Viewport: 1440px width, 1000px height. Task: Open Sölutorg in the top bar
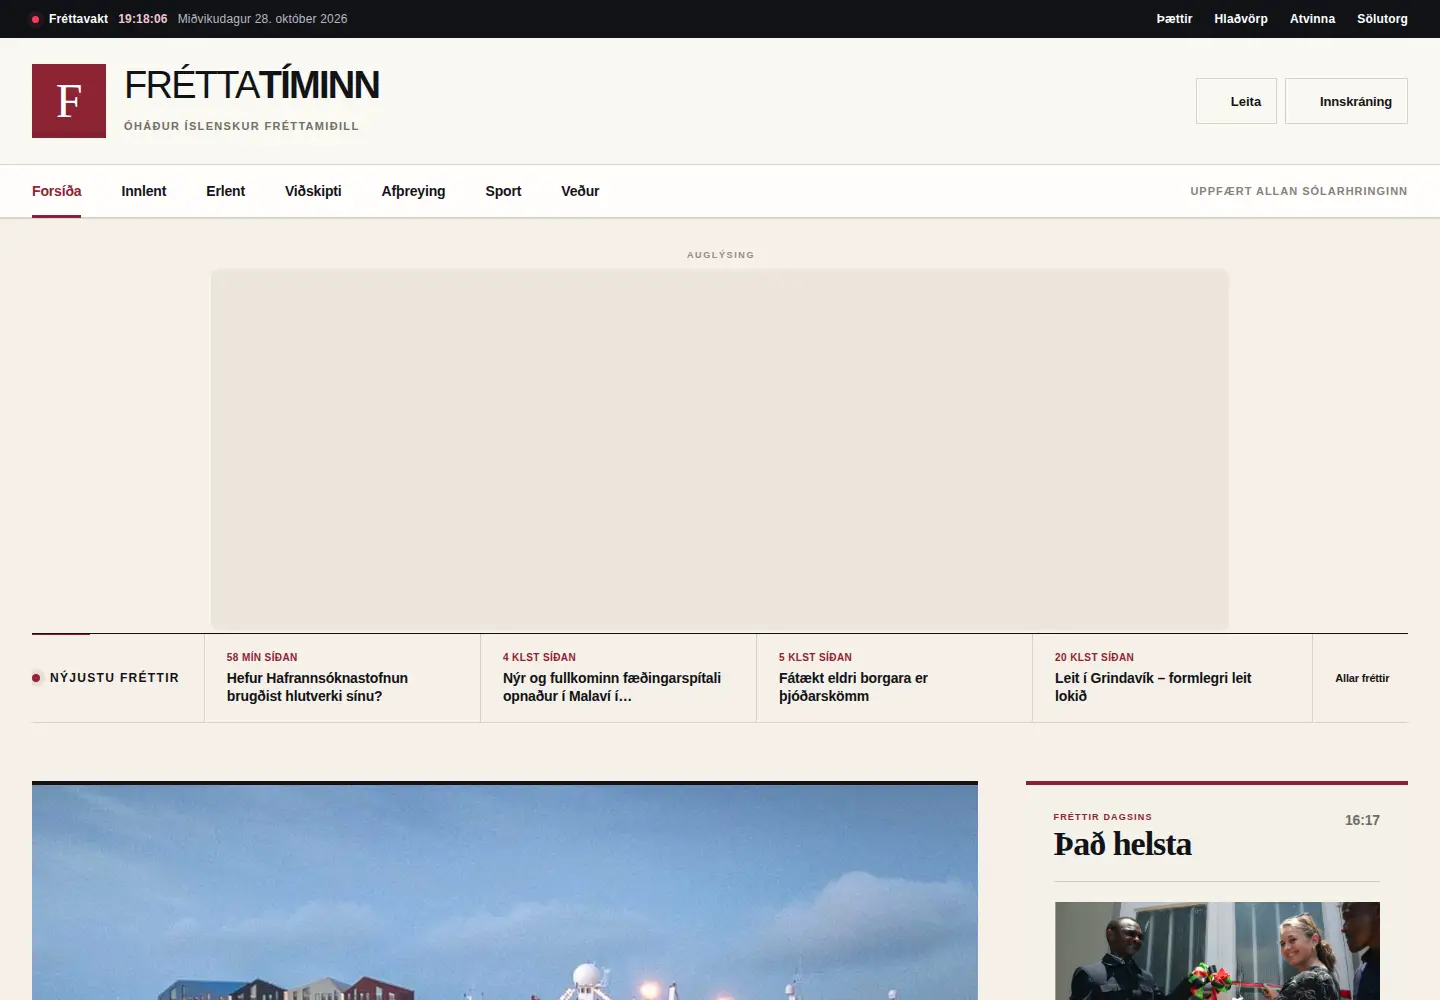click(1382, 19)
